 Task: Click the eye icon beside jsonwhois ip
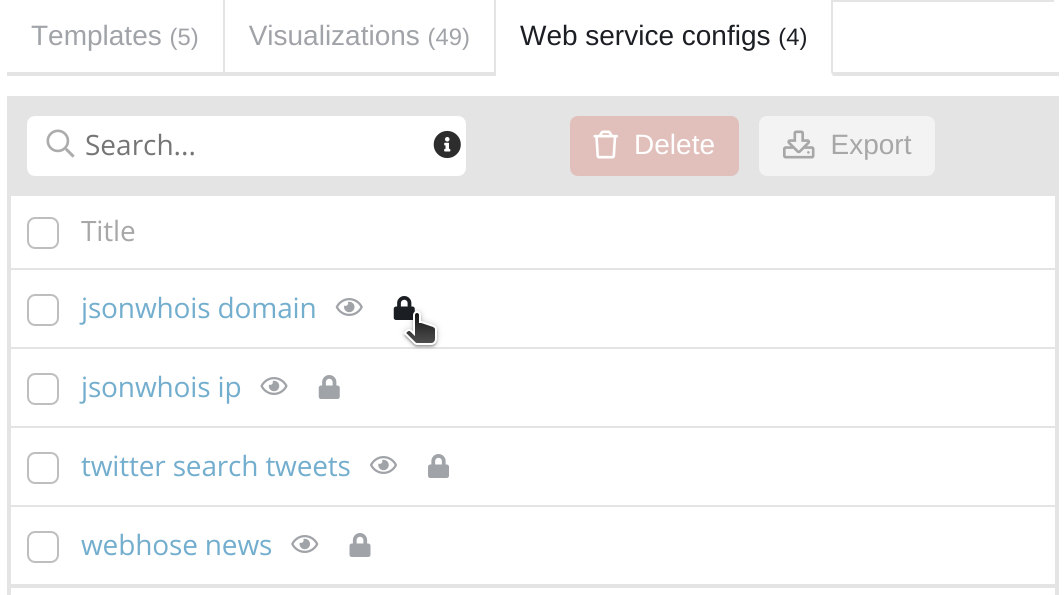click(x=274, y=387)
